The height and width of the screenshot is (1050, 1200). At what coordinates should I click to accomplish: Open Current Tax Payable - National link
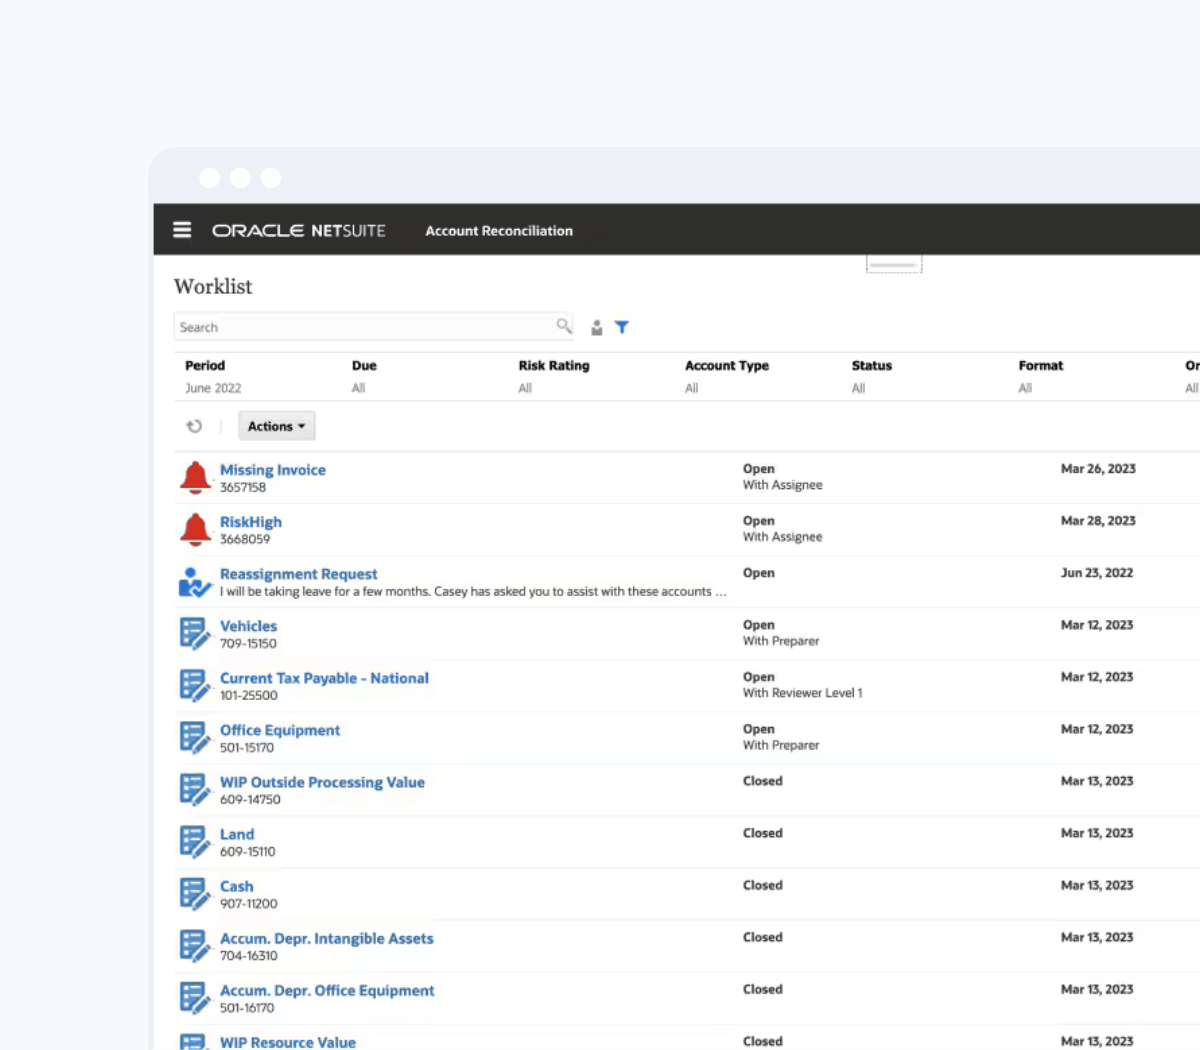pyautogui.click(x=324, y=678)
